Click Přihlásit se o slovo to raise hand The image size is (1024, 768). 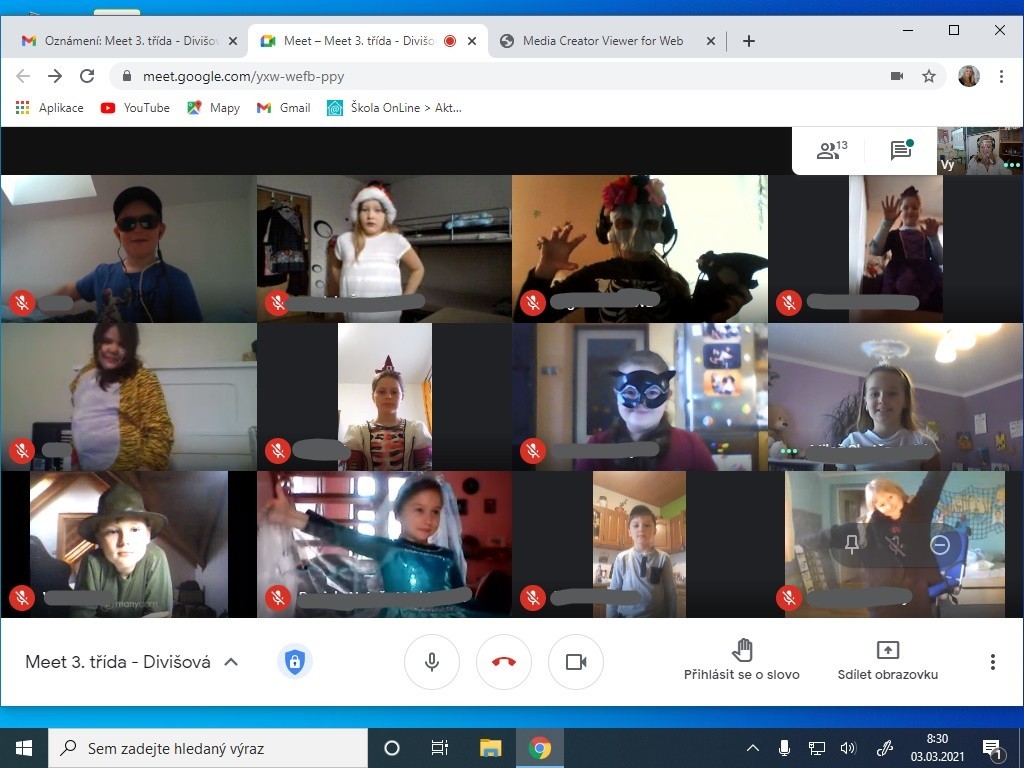741,660
